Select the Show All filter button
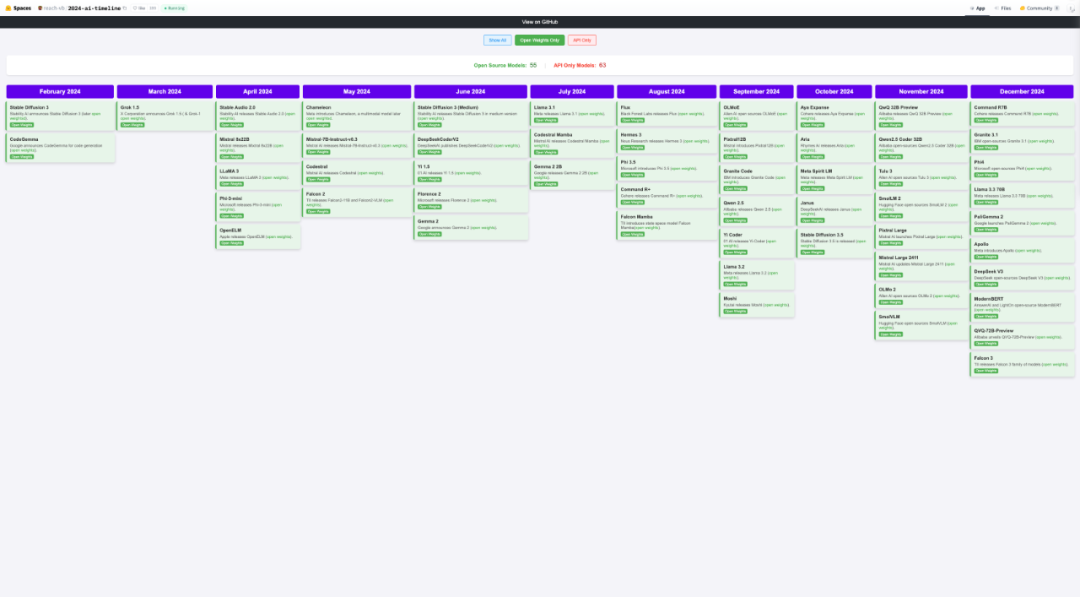Image resolution: width=1080 pixels, height=597 pixels. (x=497, y=40)
